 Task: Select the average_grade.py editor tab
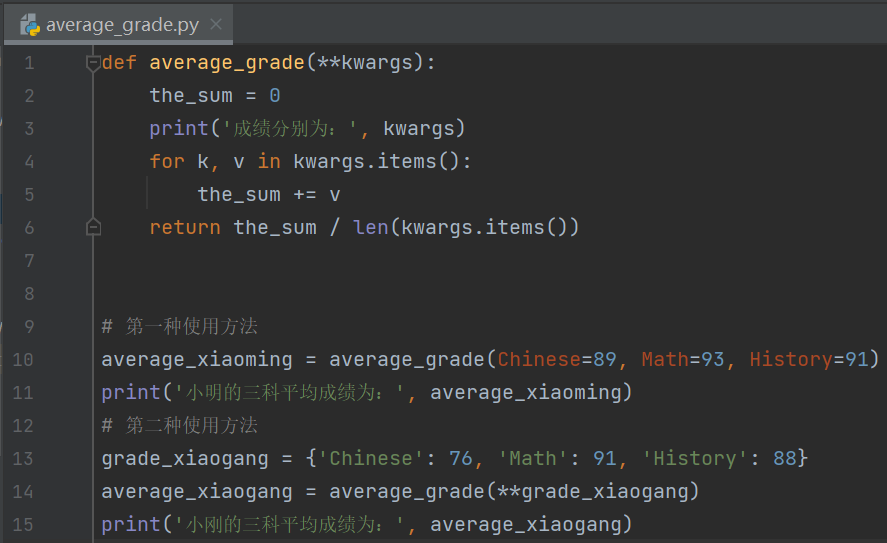point(122,25)
